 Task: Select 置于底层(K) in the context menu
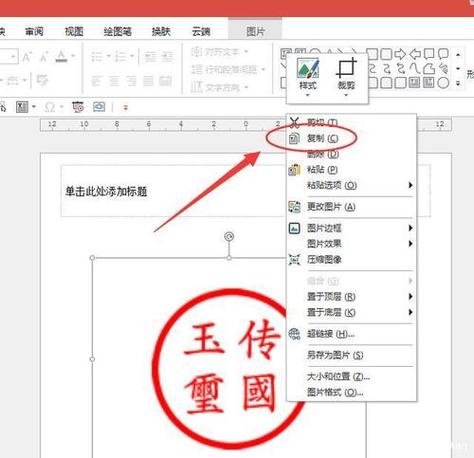(351, 312)
